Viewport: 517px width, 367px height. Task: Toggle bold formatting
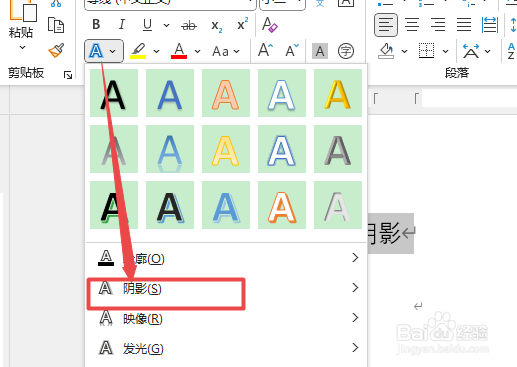(x=96, y=24)
